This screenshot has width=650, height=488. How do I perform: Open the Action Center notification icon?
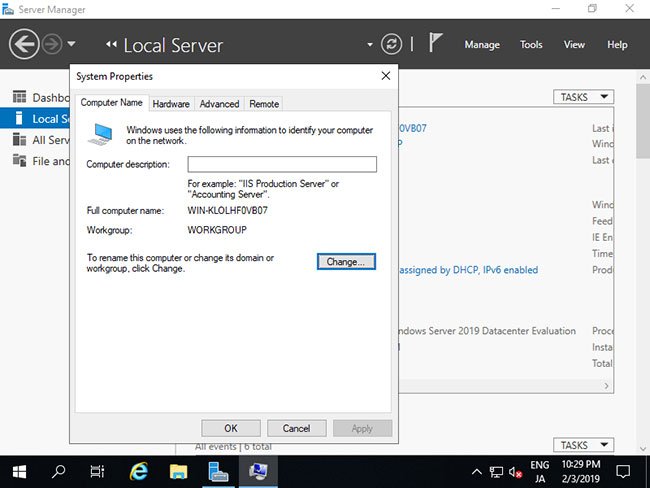pyautogui.click(x=623, y=471)
